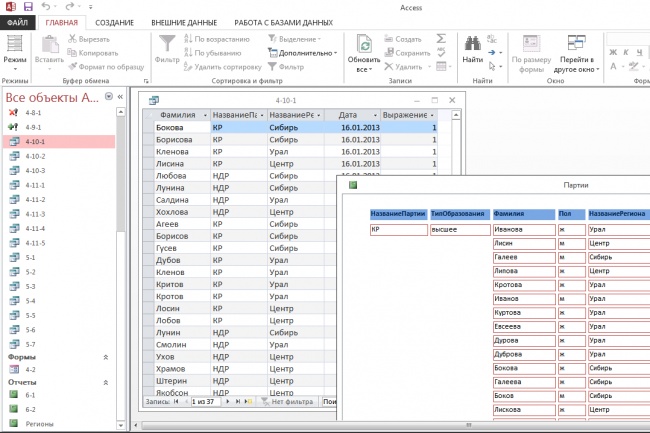This screenshot has width=650, height=433.
Task: Select Формат по образцу painter
Action: (x=106, y=67)
